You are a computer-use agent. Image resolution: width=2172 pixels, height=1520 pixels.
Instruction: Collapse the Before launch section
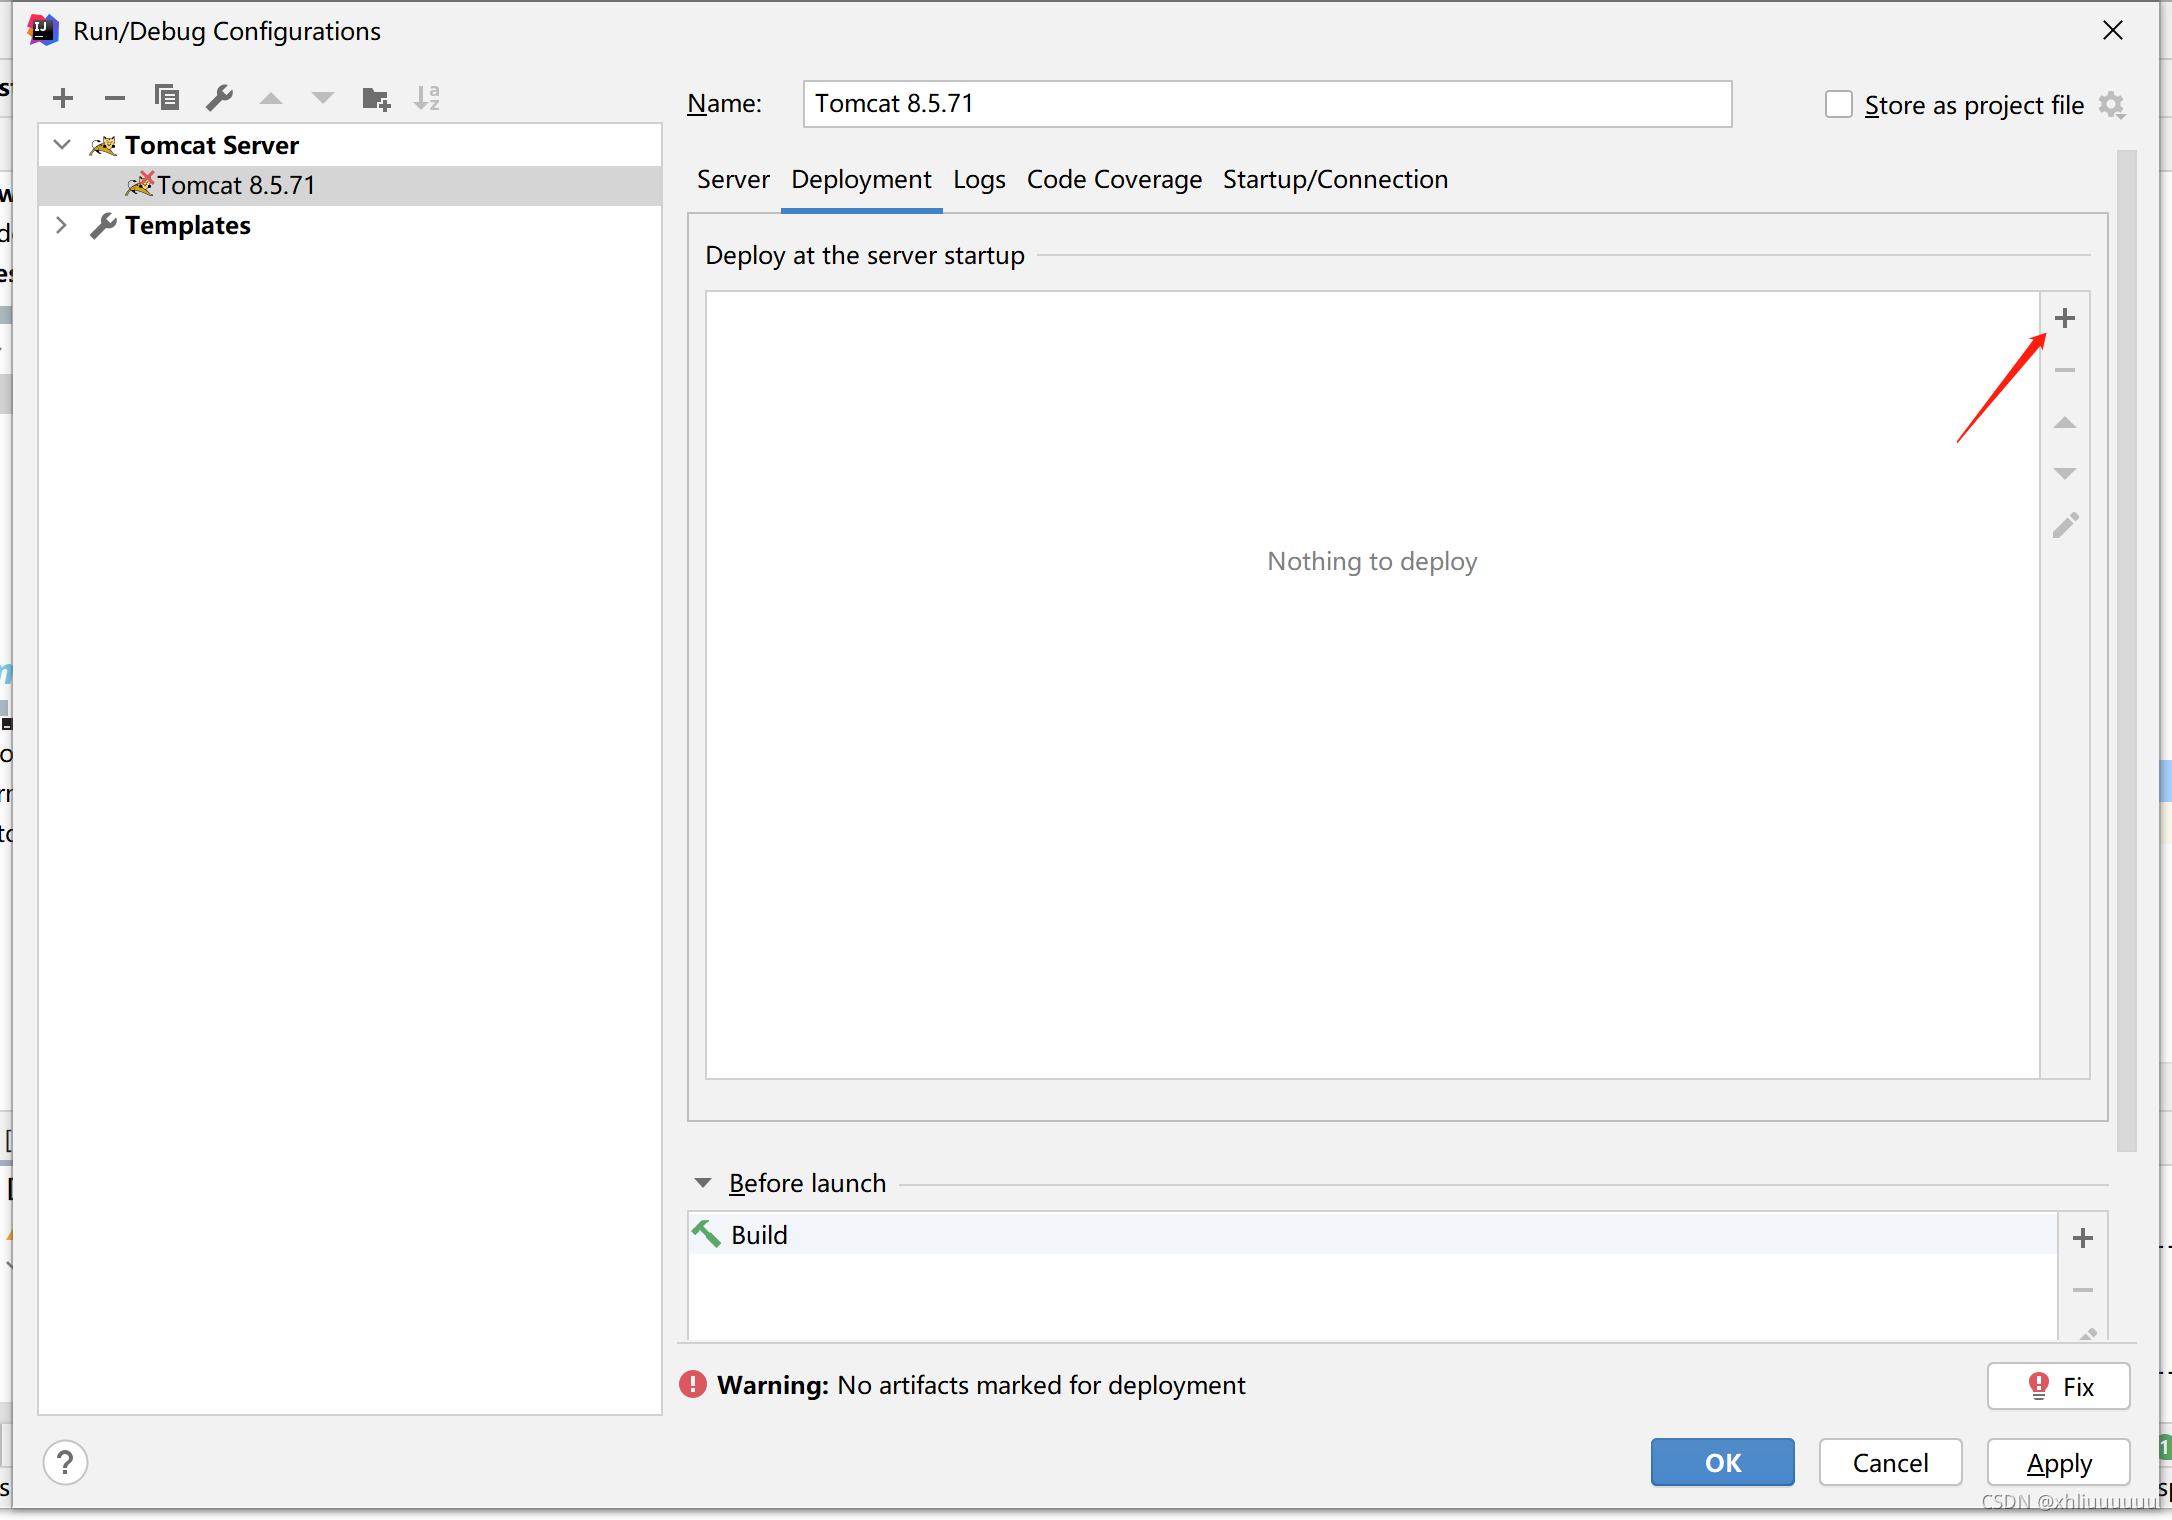[x=703, y=1183]
